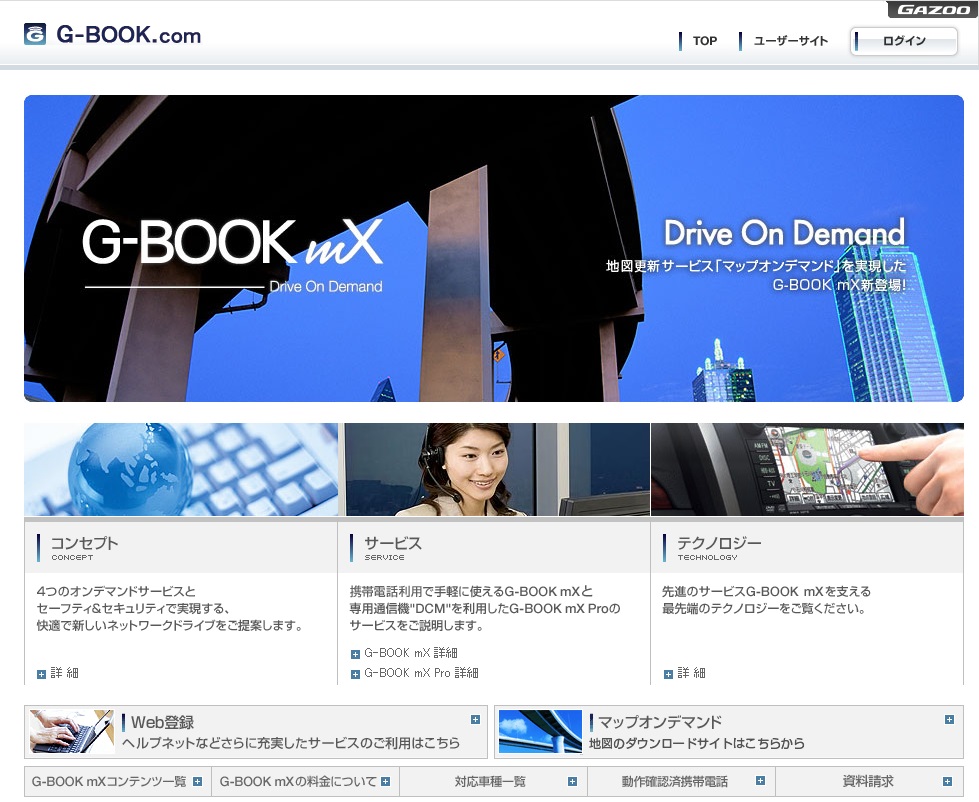979x802 pixels.
Task: Click the Drive On Demand hero banner
Action: coord(494,248)
